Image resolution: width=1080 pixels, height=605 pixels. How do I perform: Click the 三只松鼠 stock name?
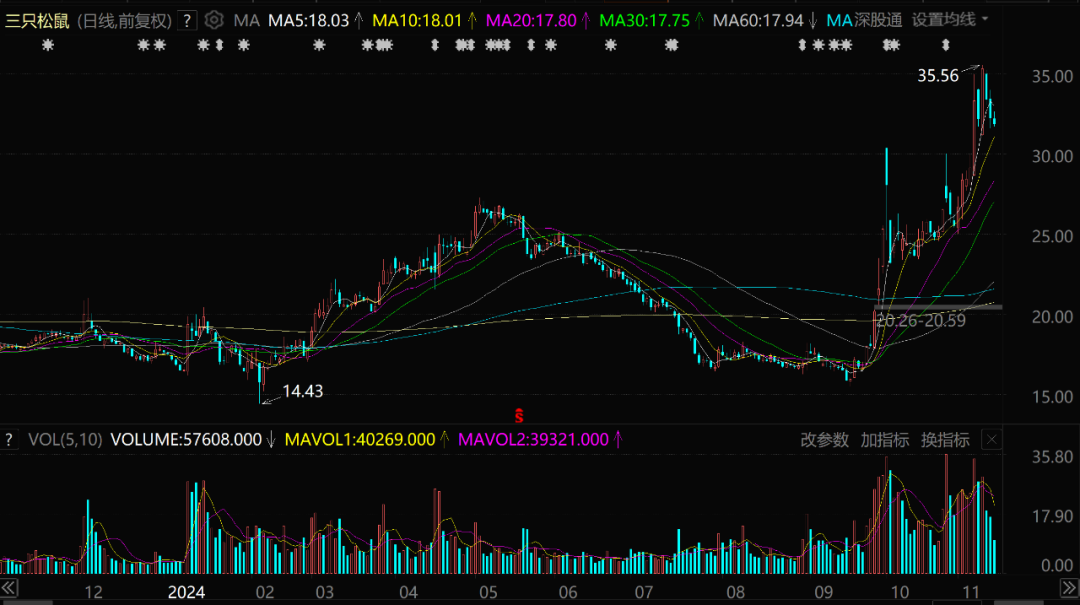37,21
